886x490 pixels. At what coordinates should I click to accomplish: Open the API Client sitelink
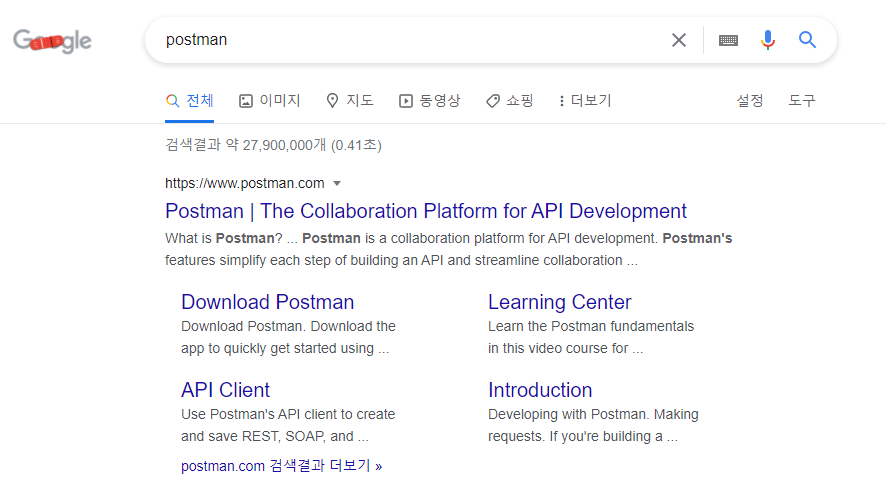click(225, 390)
